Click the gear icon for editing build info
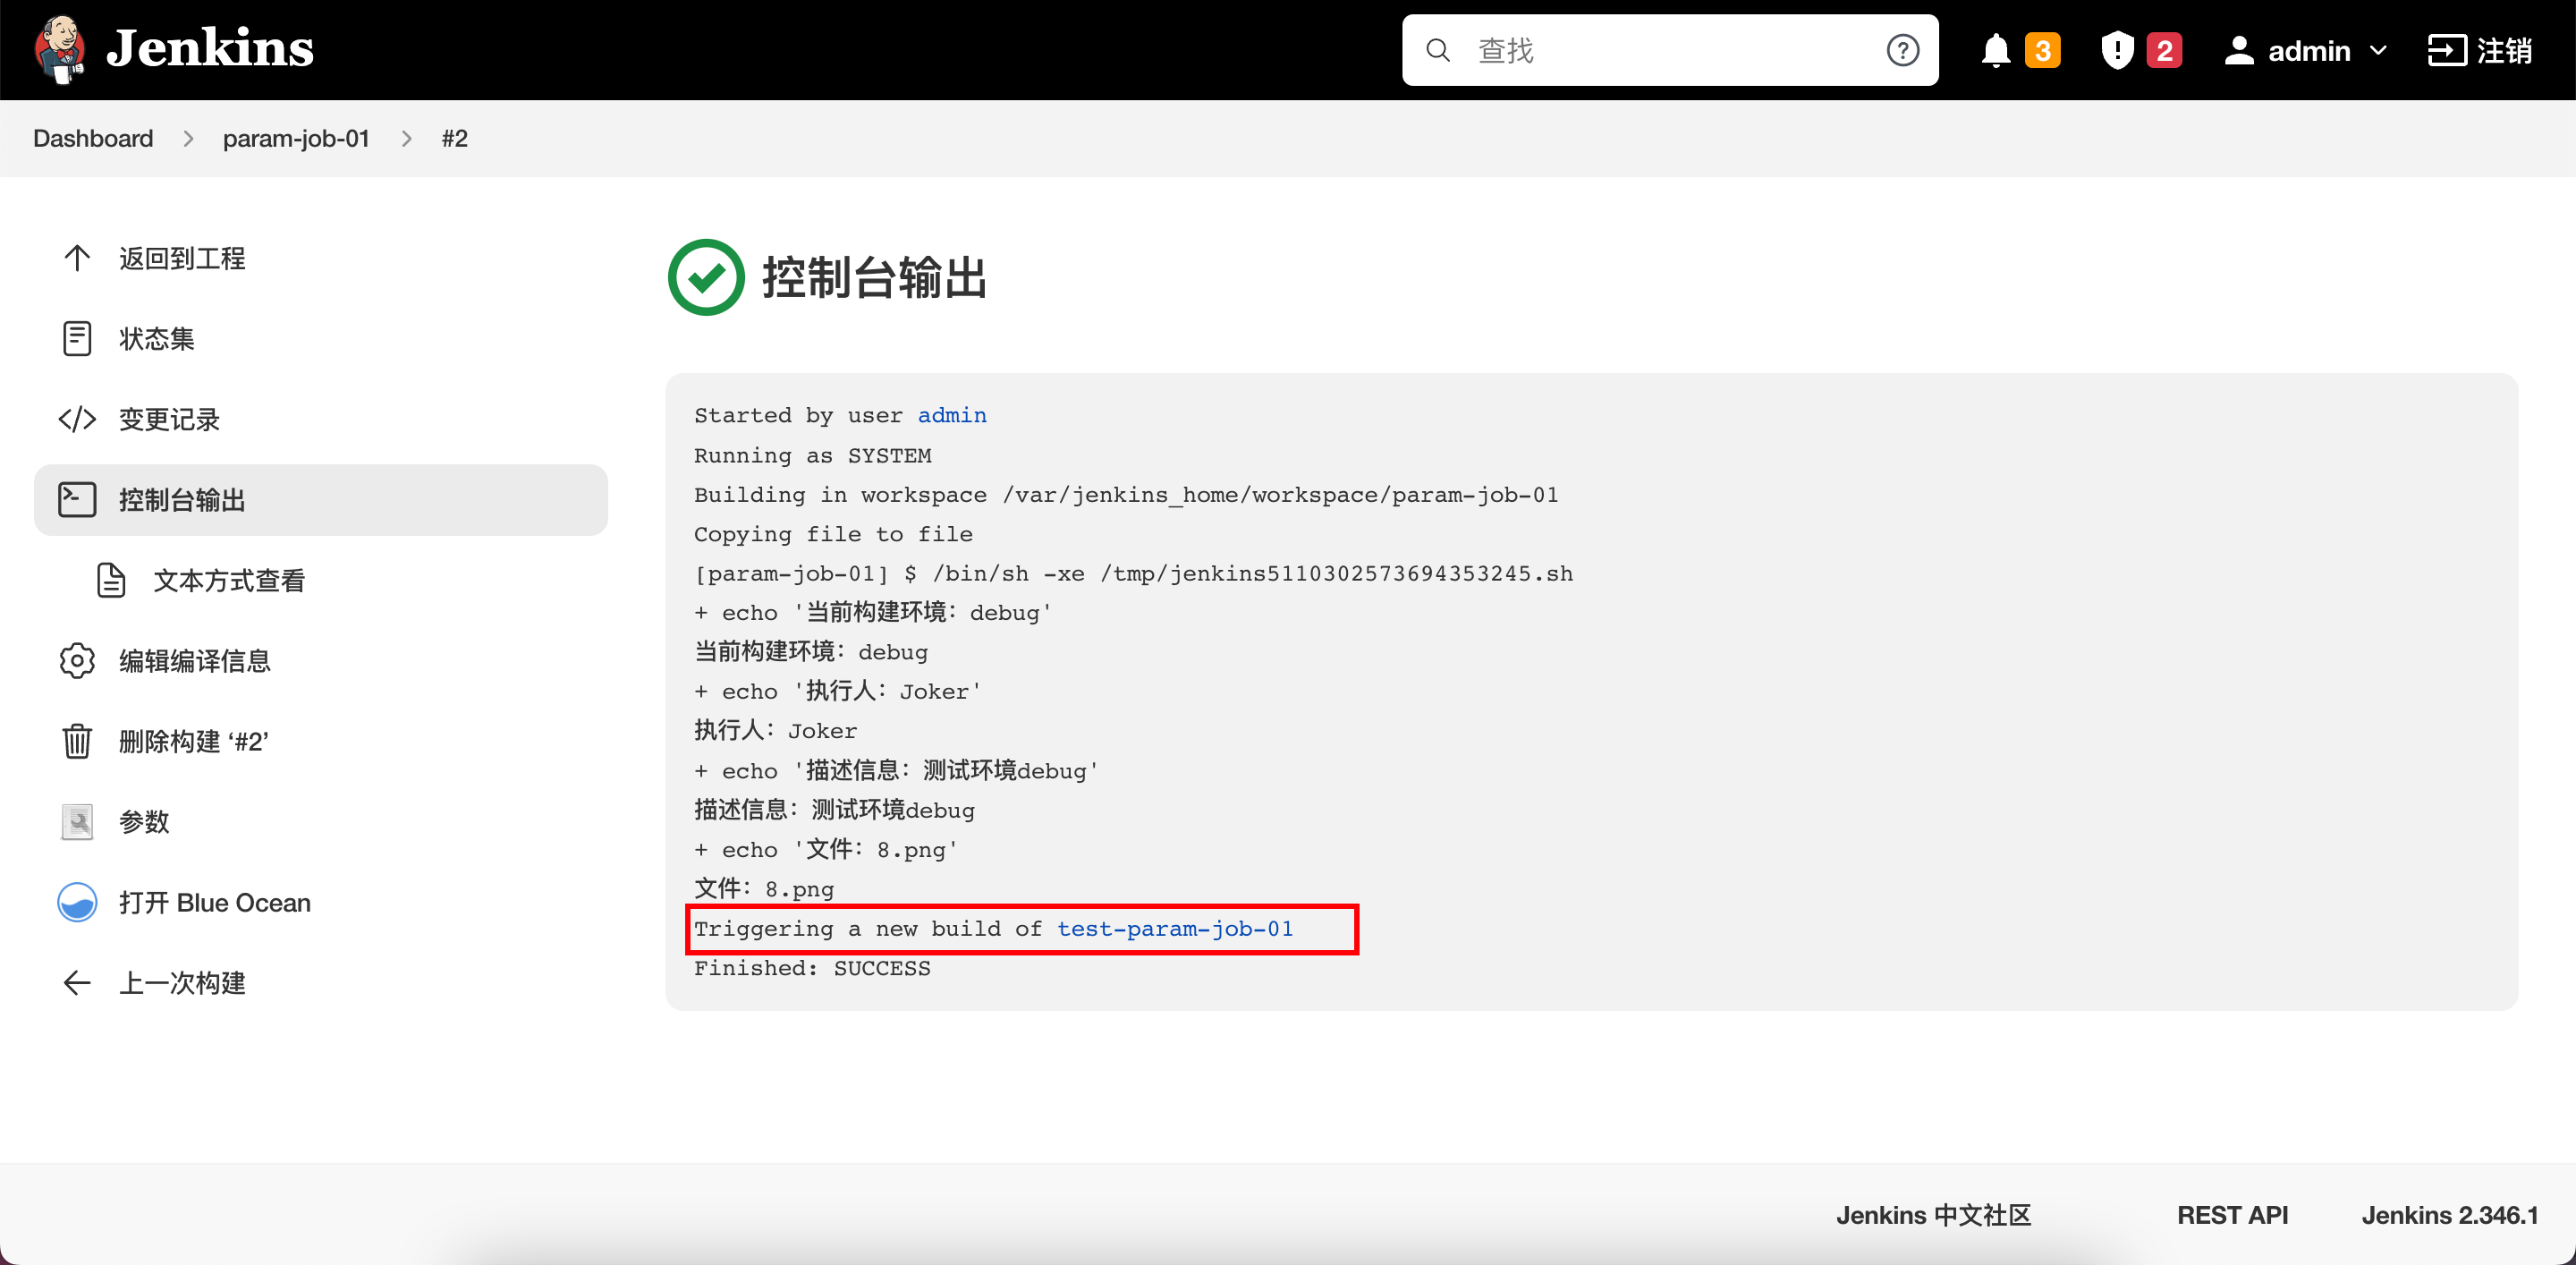 click(77, 661)
